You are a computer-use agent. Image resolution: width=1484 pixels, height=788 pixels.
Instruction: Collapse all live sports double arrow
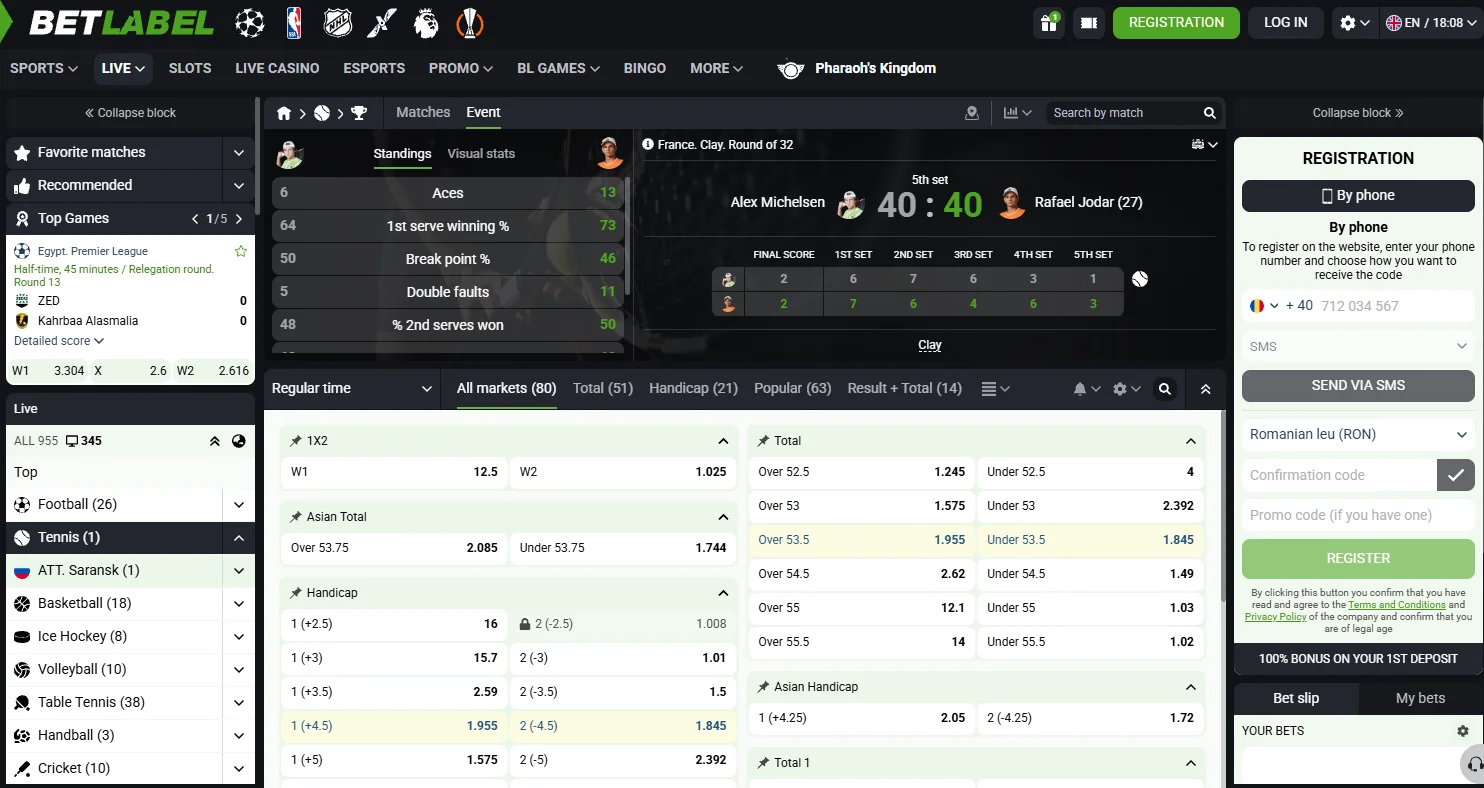coord(214,441)
